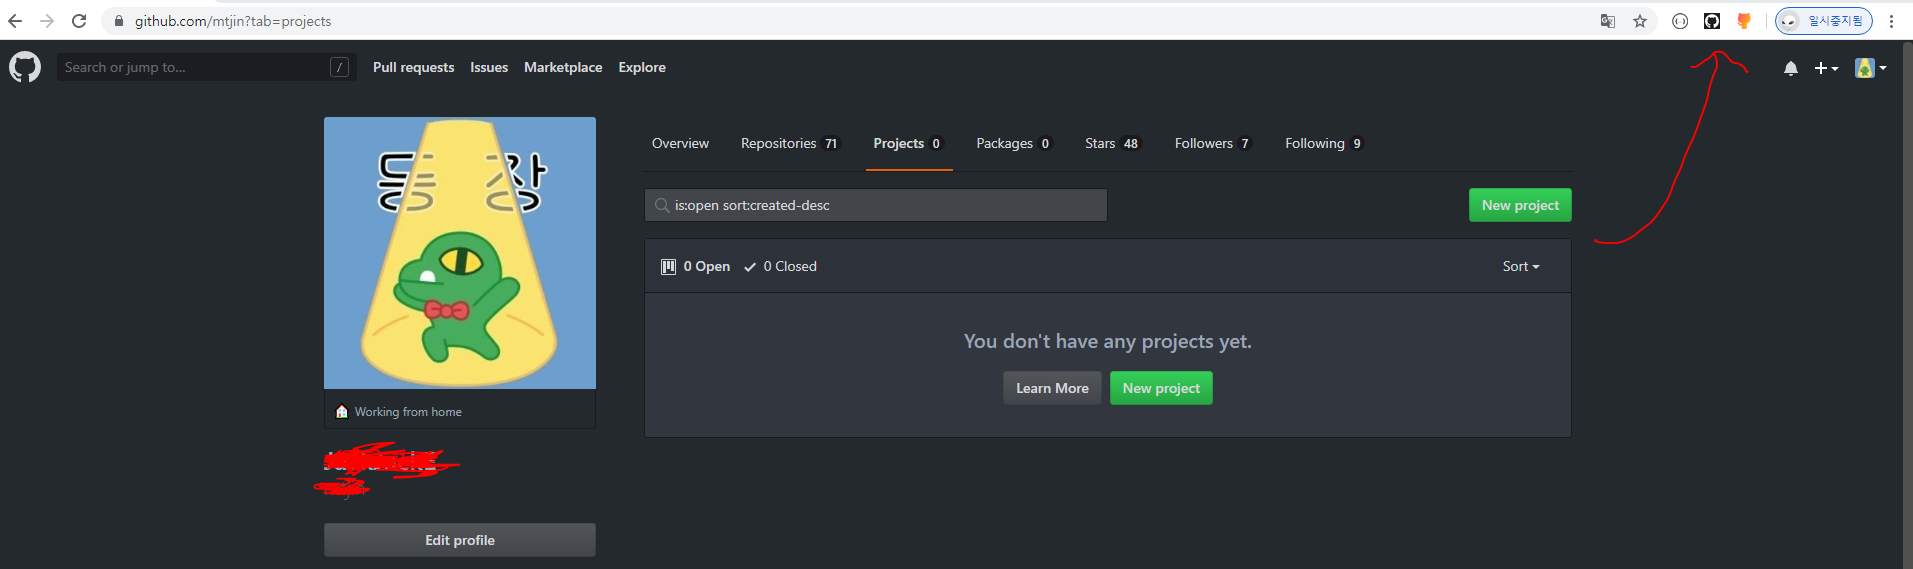Open the GitHub extension icon in the toolbar

pos(1712,21)
